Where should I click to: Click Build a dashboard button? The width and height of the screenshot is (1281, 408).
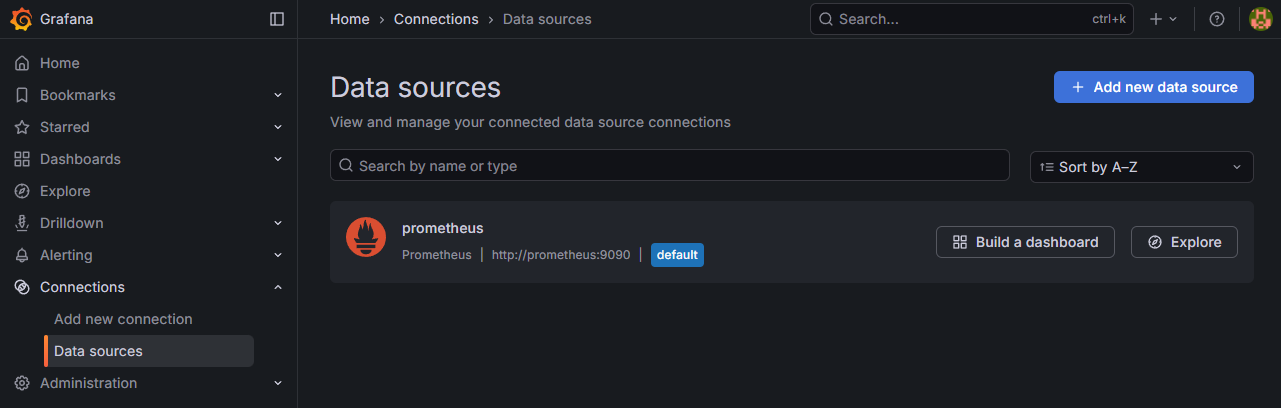(x=1025, y=242)
